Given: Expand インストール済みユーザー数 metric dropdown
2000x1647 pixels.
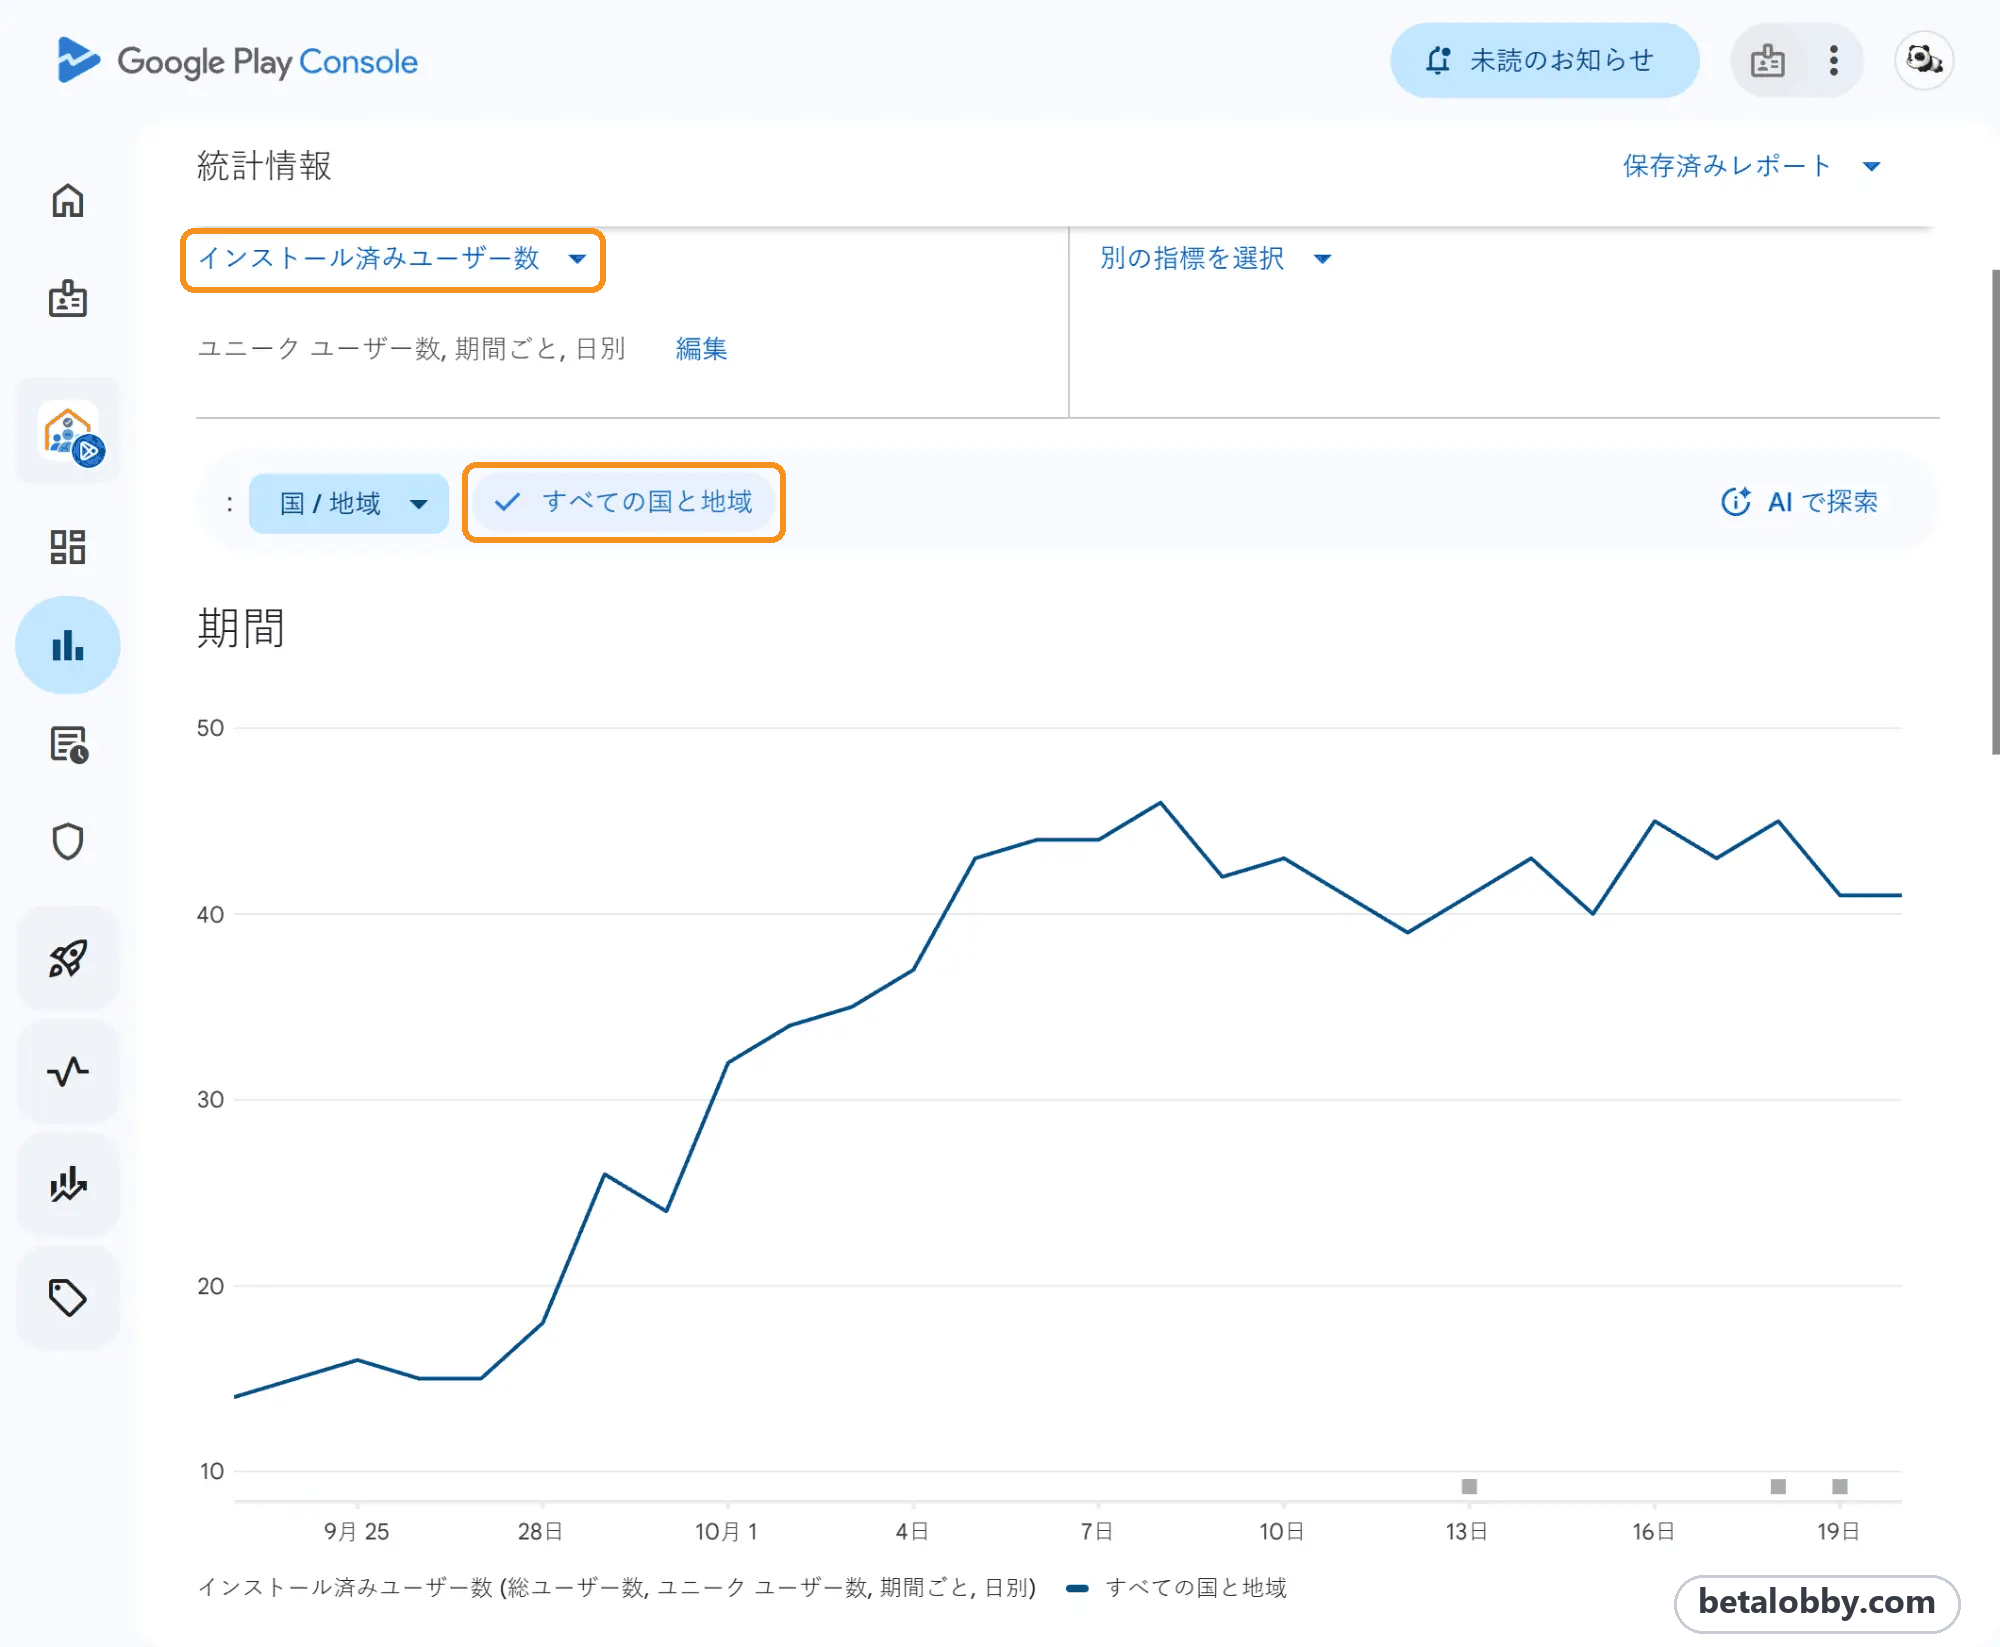Looking at the screenshot, I should pos(393,259).
